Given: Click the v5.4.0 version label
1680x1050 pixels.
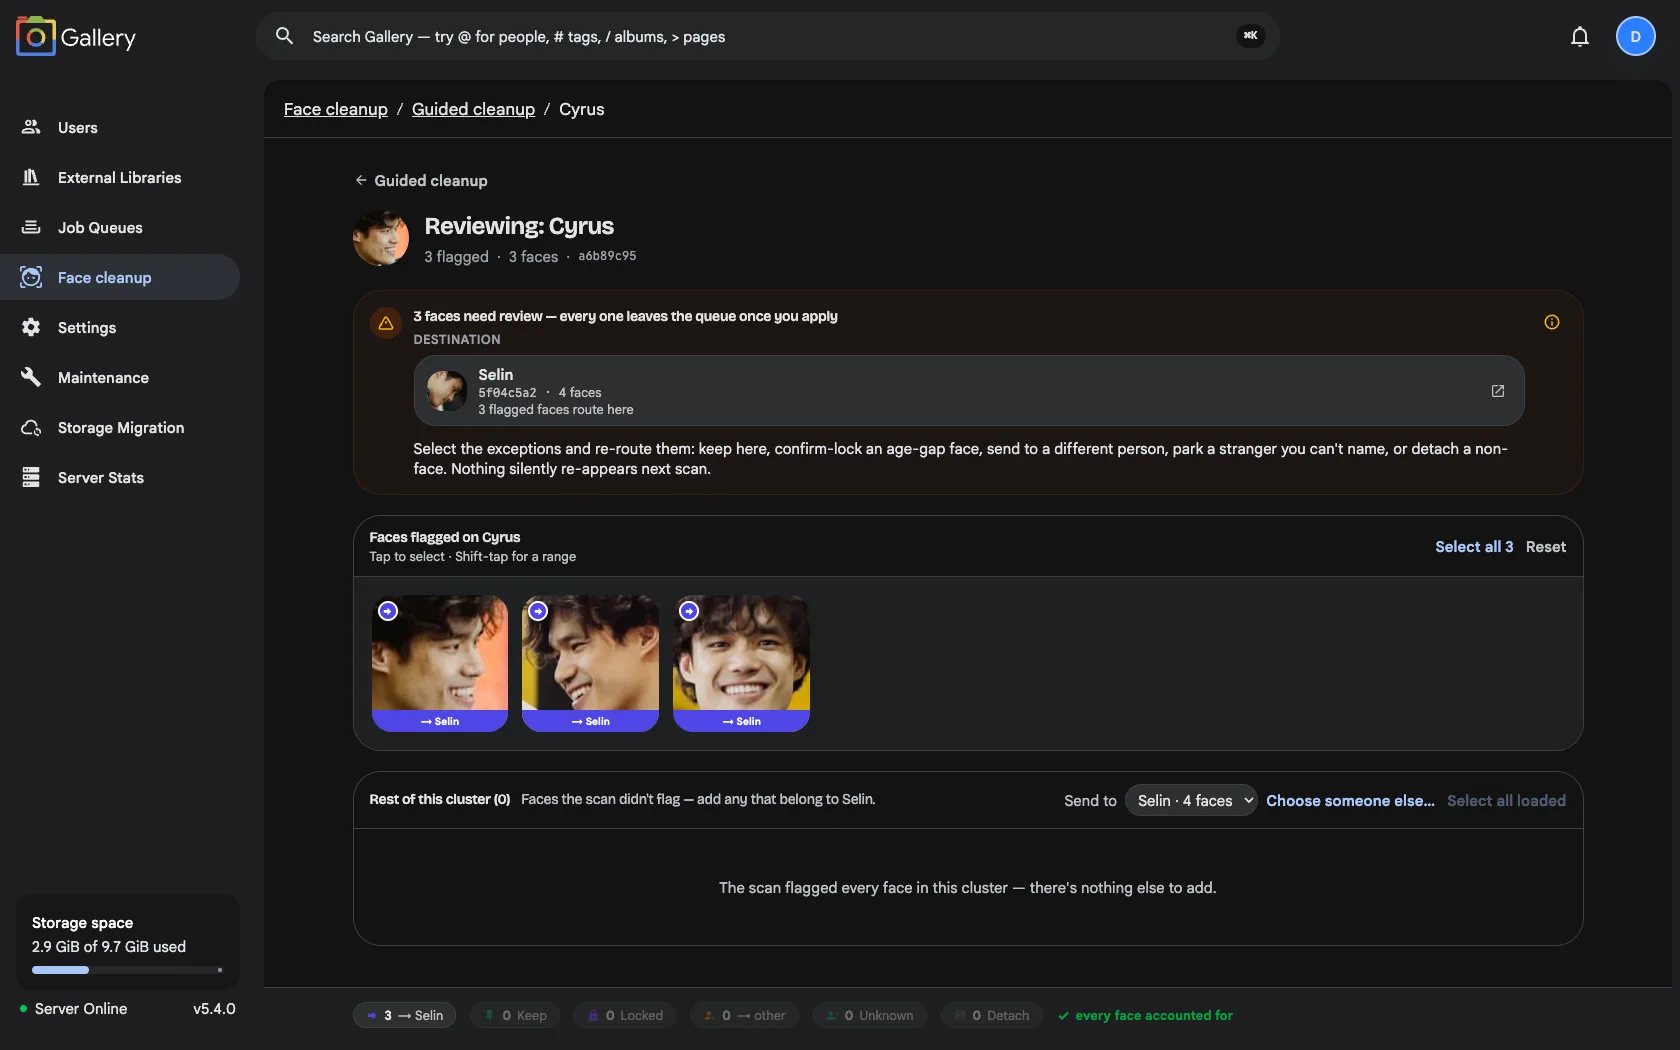Looking at the screenshot, I should pos(214,1008).
